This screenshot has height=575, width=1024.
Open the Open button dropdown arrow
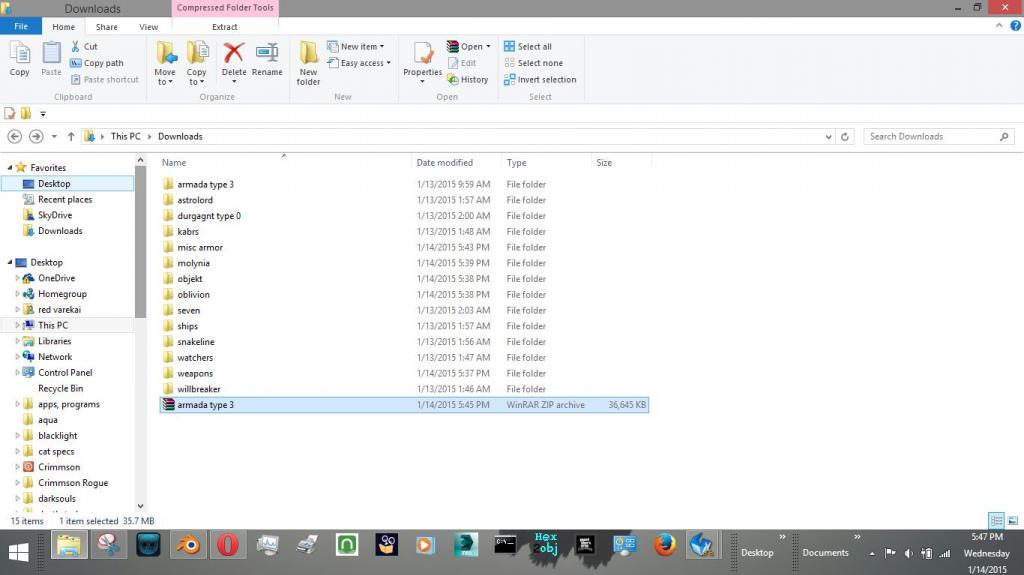[488, 46]
